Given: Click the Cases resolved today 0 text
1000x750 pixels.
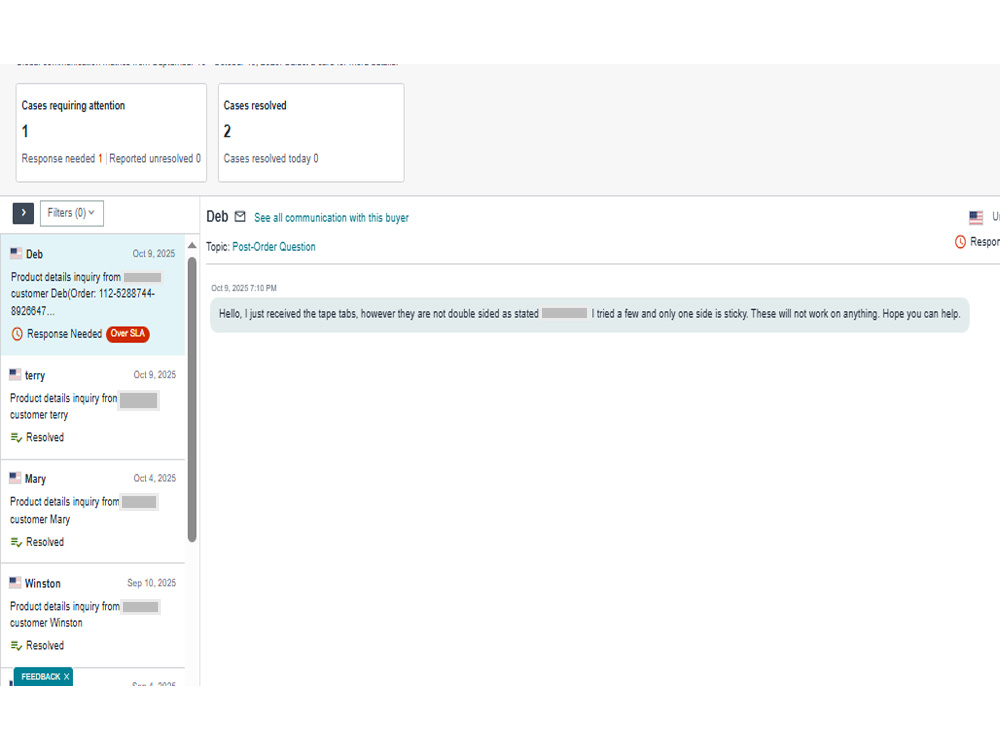Looking at the screenshot, I should click(271, 158).
